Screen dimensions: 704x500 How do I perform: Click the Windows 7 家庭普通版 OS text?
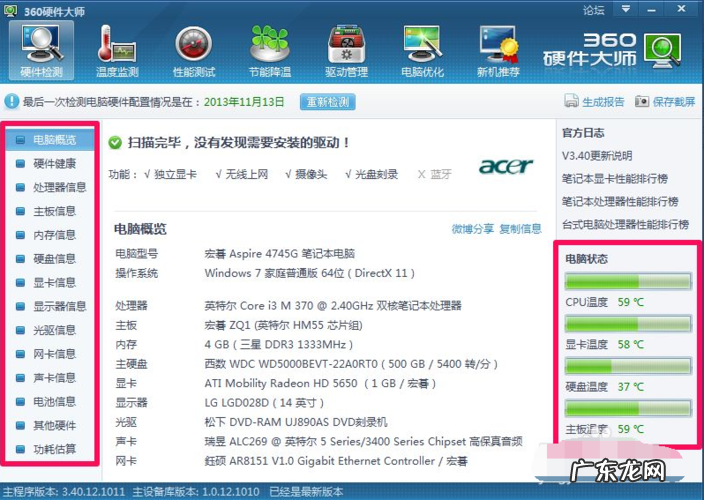click(x=309, y=273)
